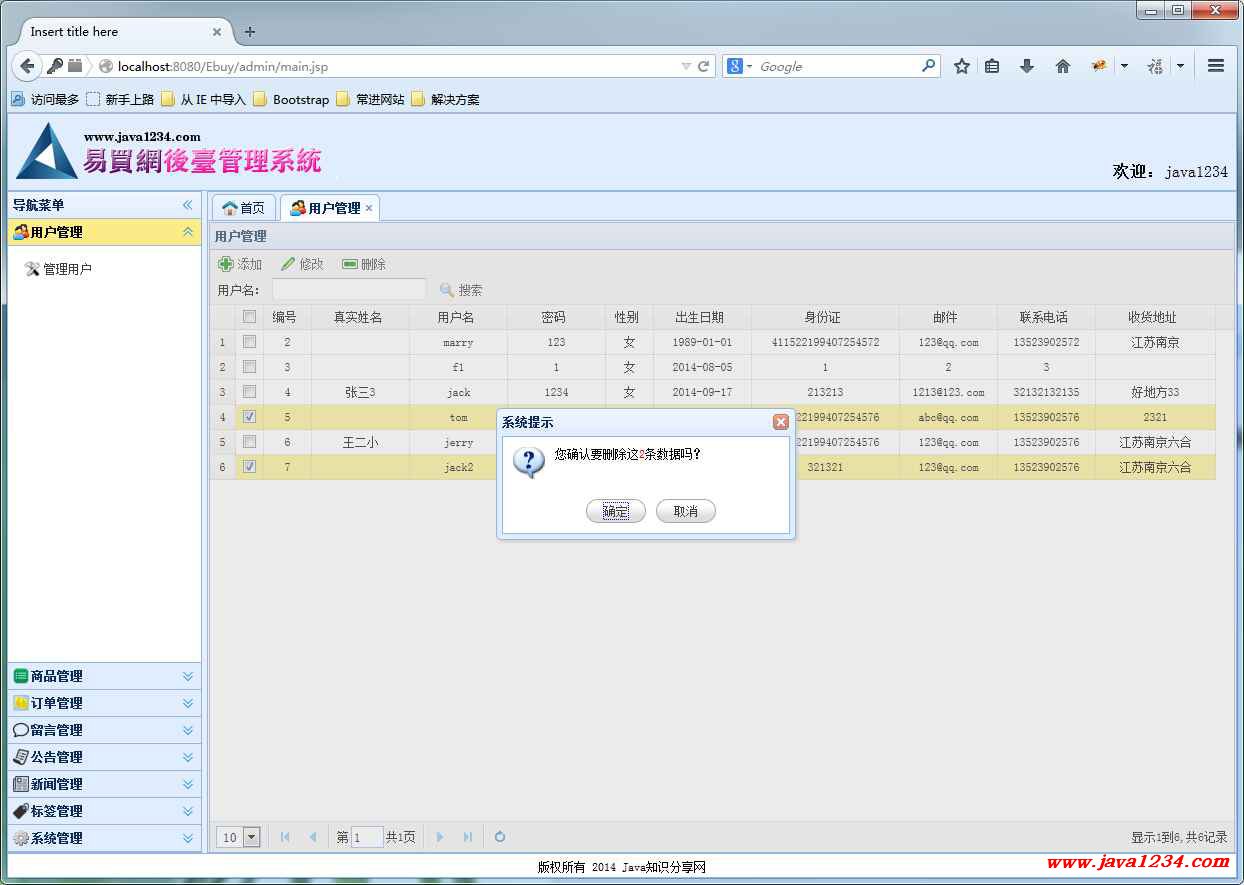Image resolution: width=1244 pixels, height=885 pixels.
Task: Collapse the 导航菜单 panel with the double arrow
Action: (187, 205)
